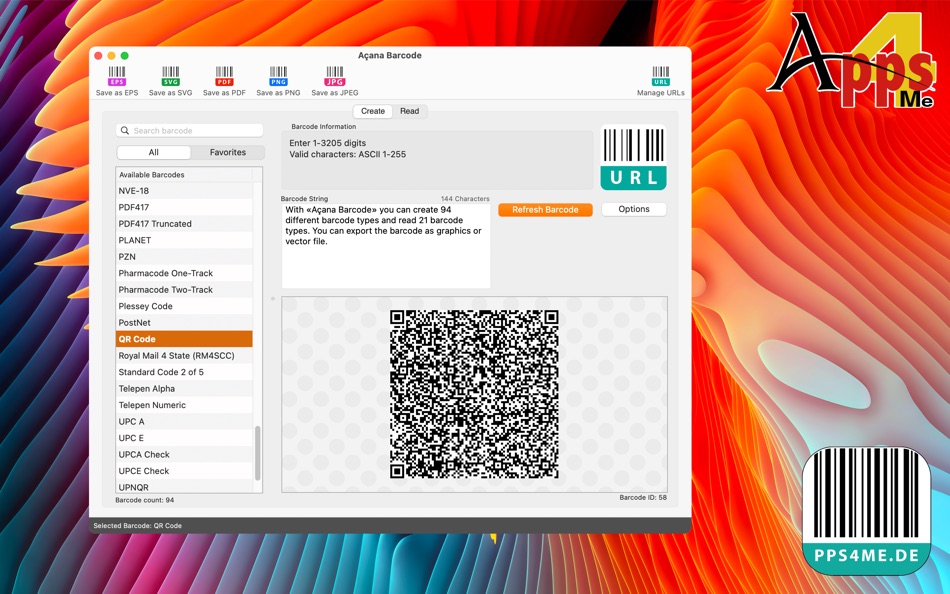950x594 pixels.
Task: Select UPNQR barcode type
Action: tap(184, 487)
